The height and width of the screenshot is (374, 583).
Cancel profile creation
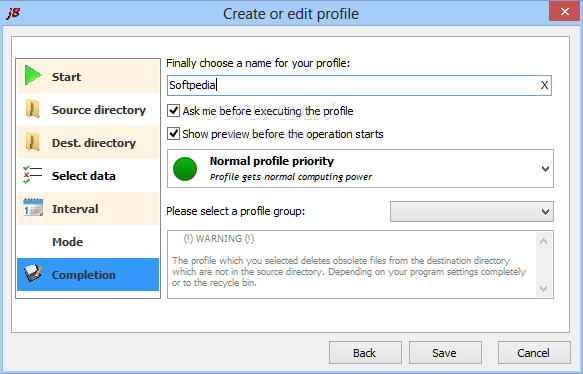(x=534, y=352)
